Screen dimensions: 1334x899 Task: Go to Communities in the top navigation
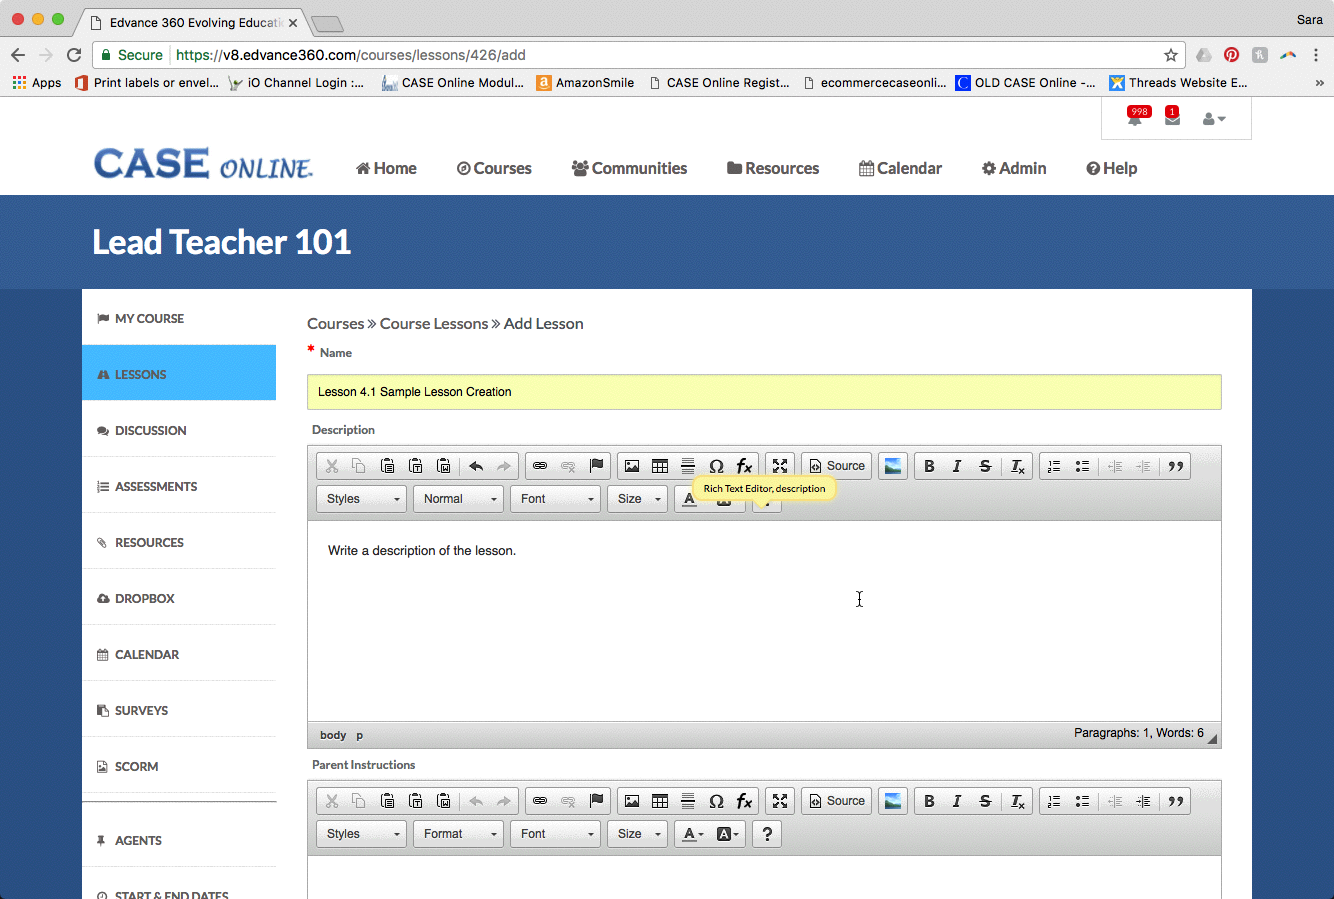629,168
